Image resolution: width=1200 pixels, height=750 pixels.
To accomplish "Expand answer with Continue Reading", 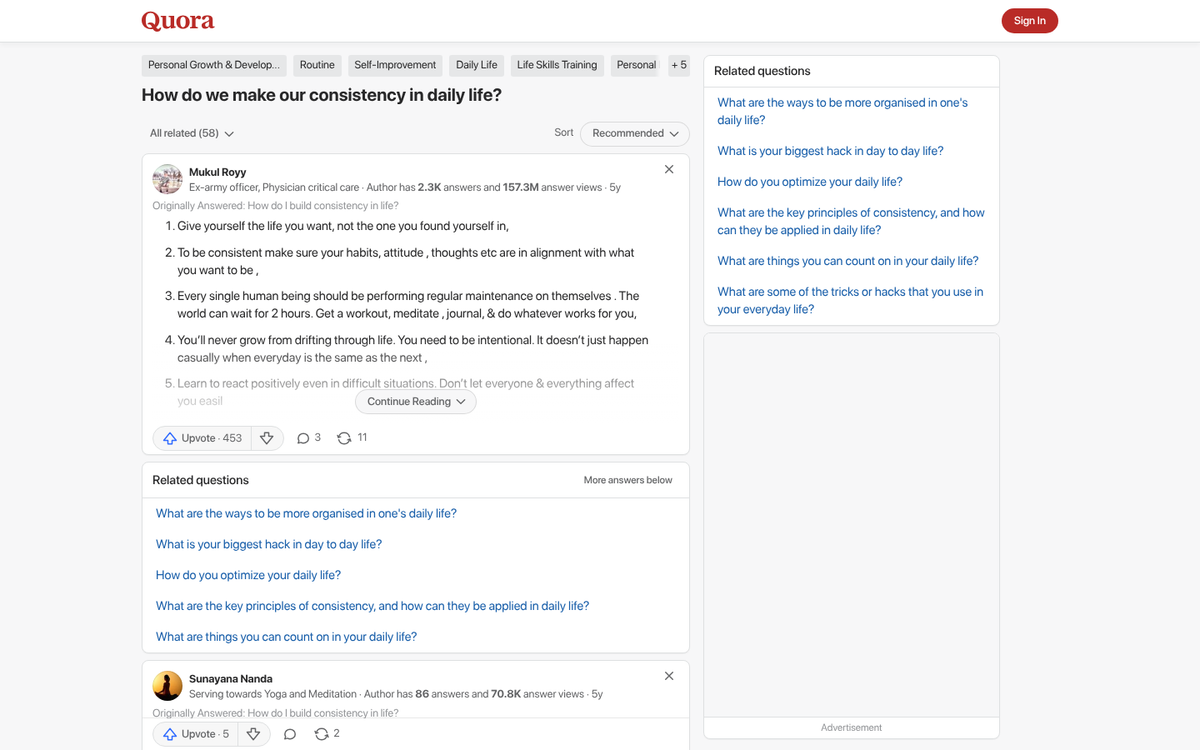I will coord(416,402).
